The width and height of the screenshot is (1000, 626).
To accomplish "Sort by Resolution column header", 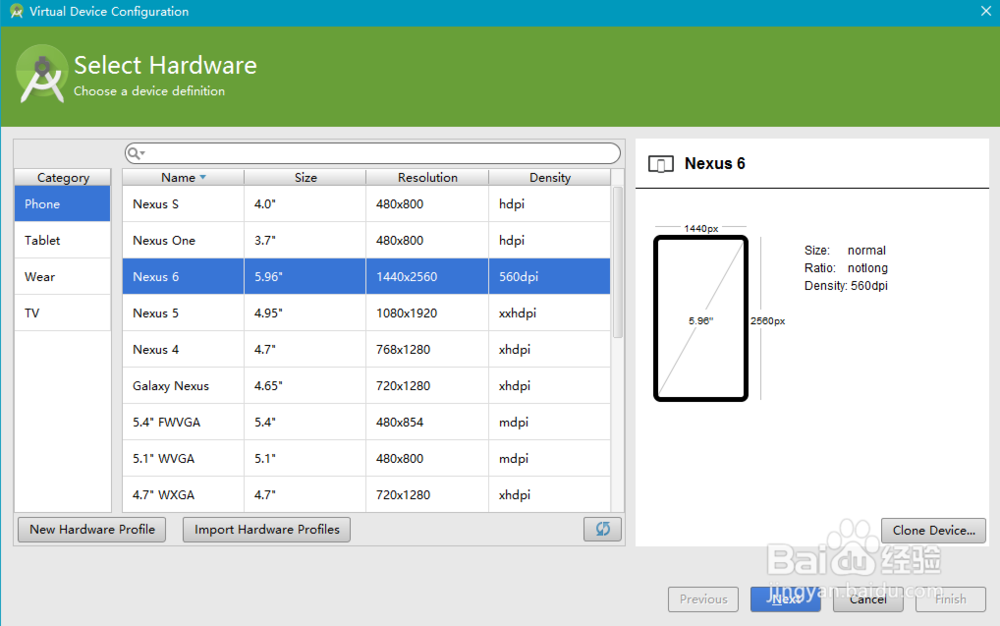I will coord(427,177).
